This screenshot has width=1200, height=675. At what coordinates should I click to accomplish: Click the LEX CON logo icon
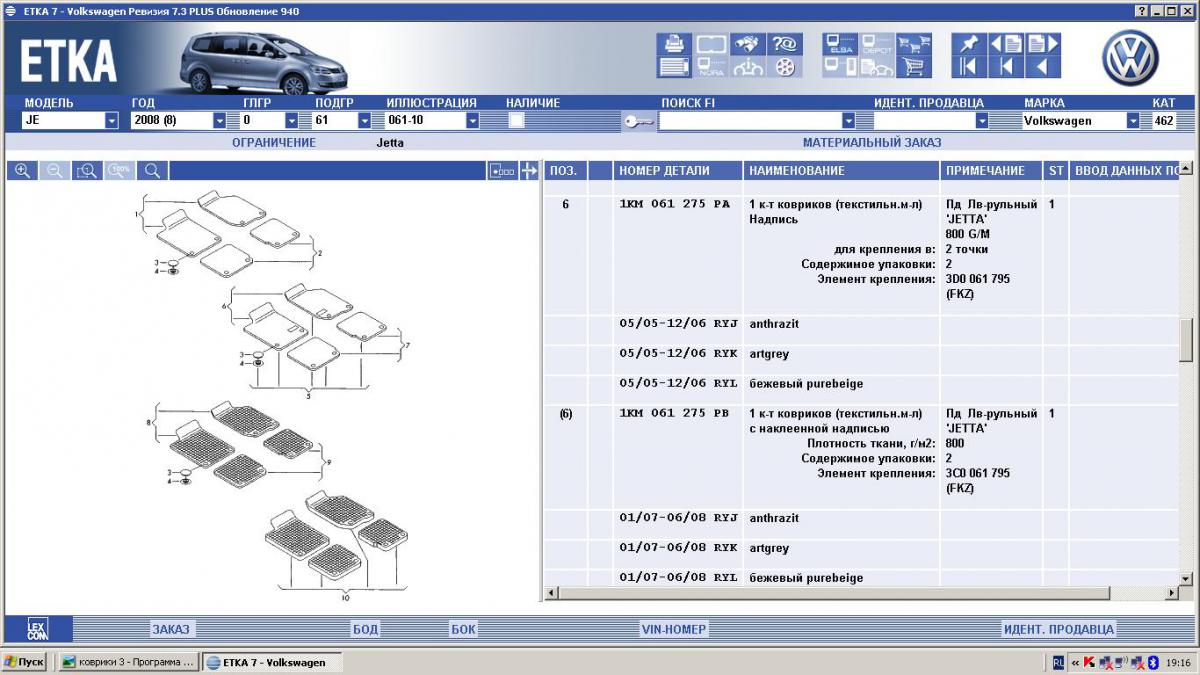coord(37,629)
